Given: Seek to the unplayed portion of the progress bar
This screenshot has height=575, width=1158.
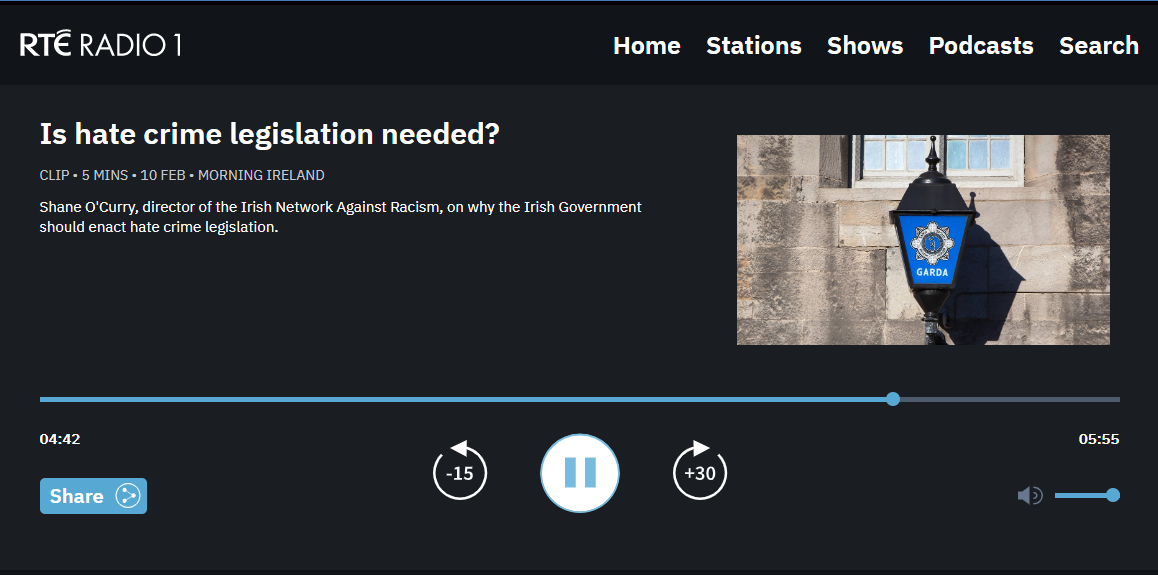Looking at the screenshot, I should pyautogui.click(x=1010, y=399).
